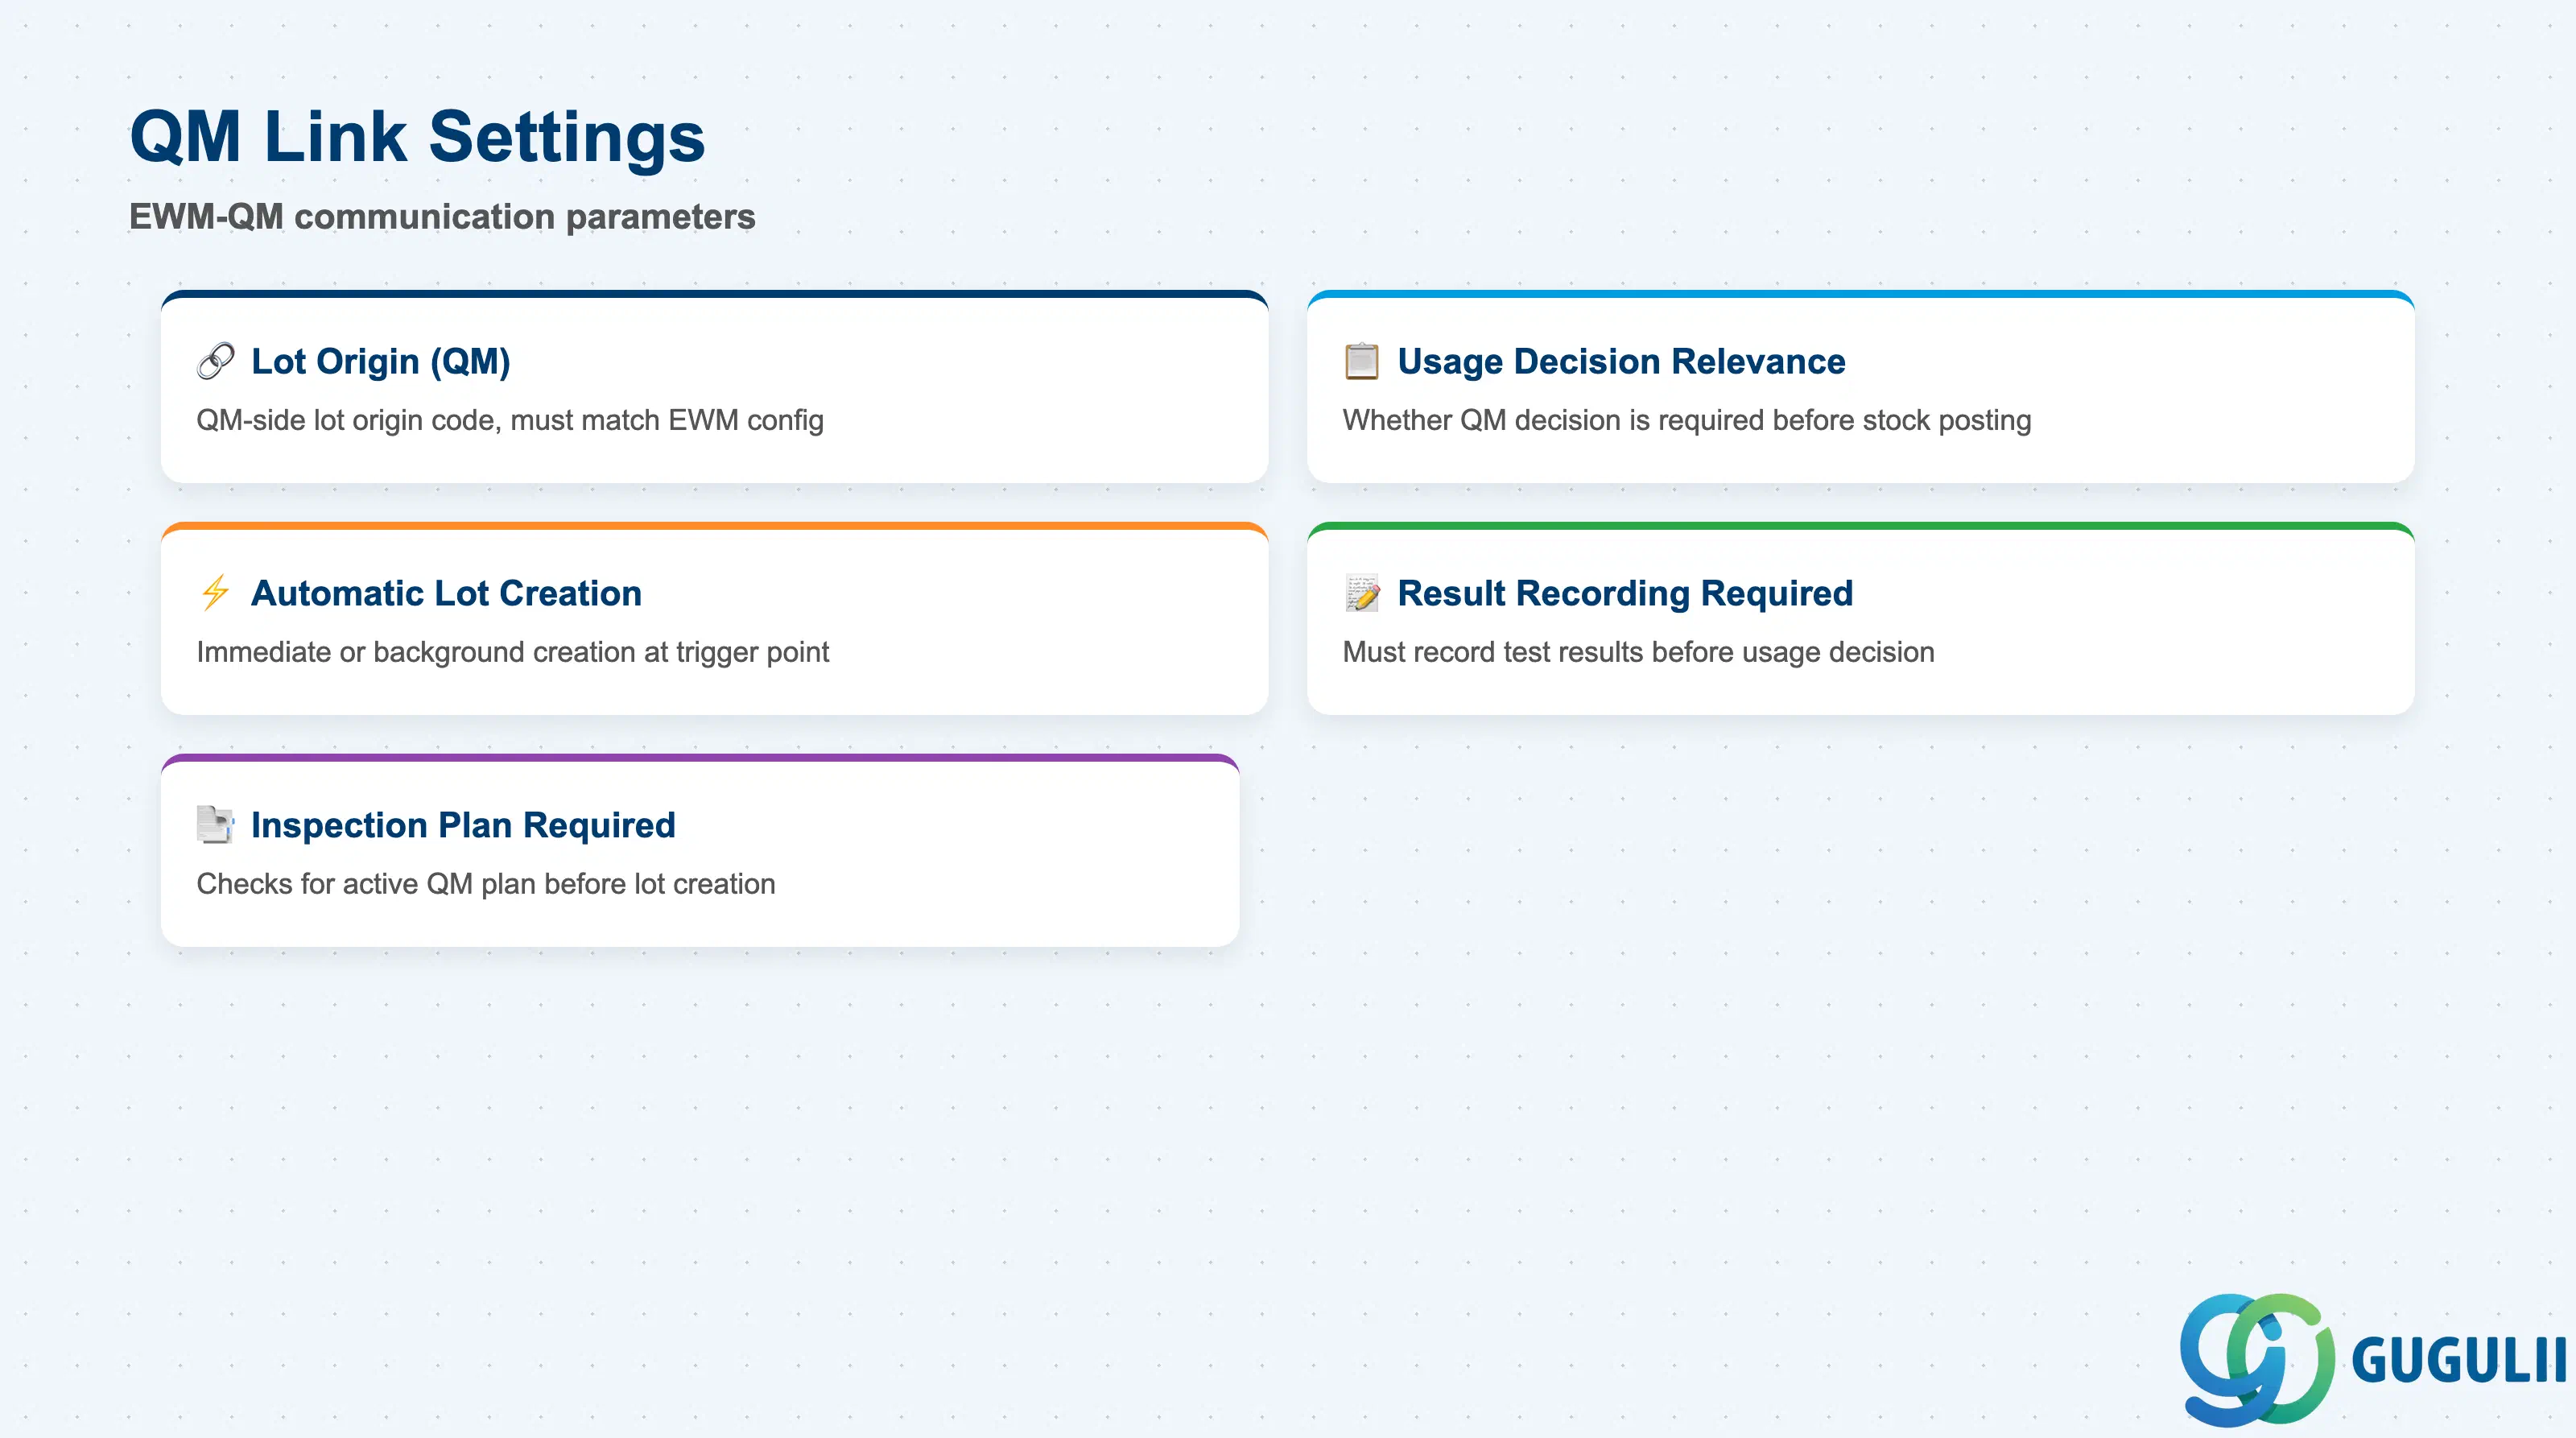Click the memo pencil icon beside Result Recording Required

coord(1361,592)
